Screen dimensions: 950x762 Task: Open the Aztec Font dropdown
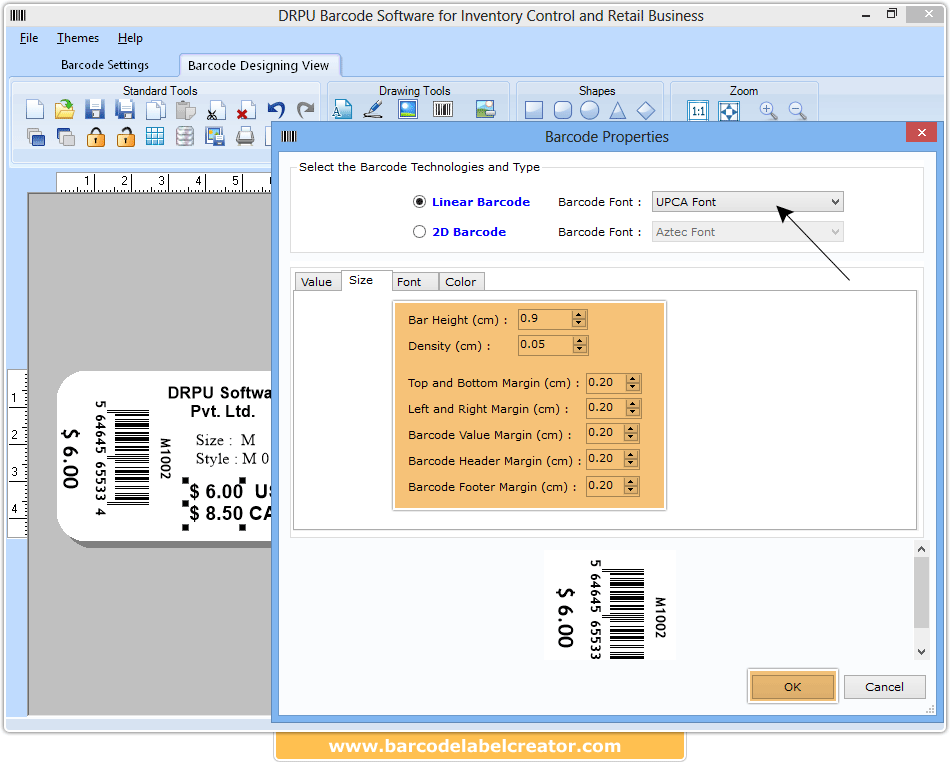(837, 231)
